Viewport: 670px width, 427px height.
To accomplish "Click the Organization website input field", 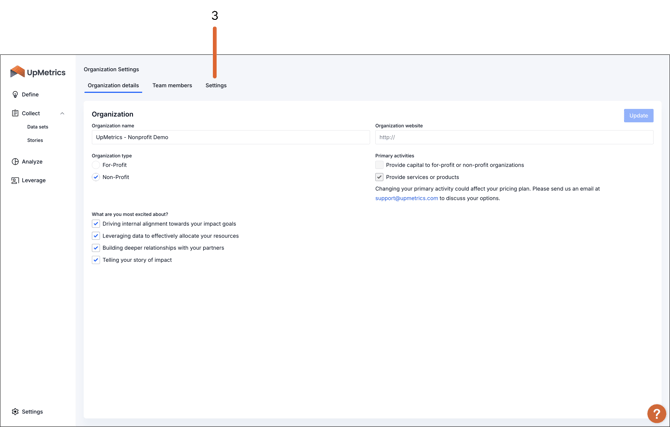I will (513, 138).
